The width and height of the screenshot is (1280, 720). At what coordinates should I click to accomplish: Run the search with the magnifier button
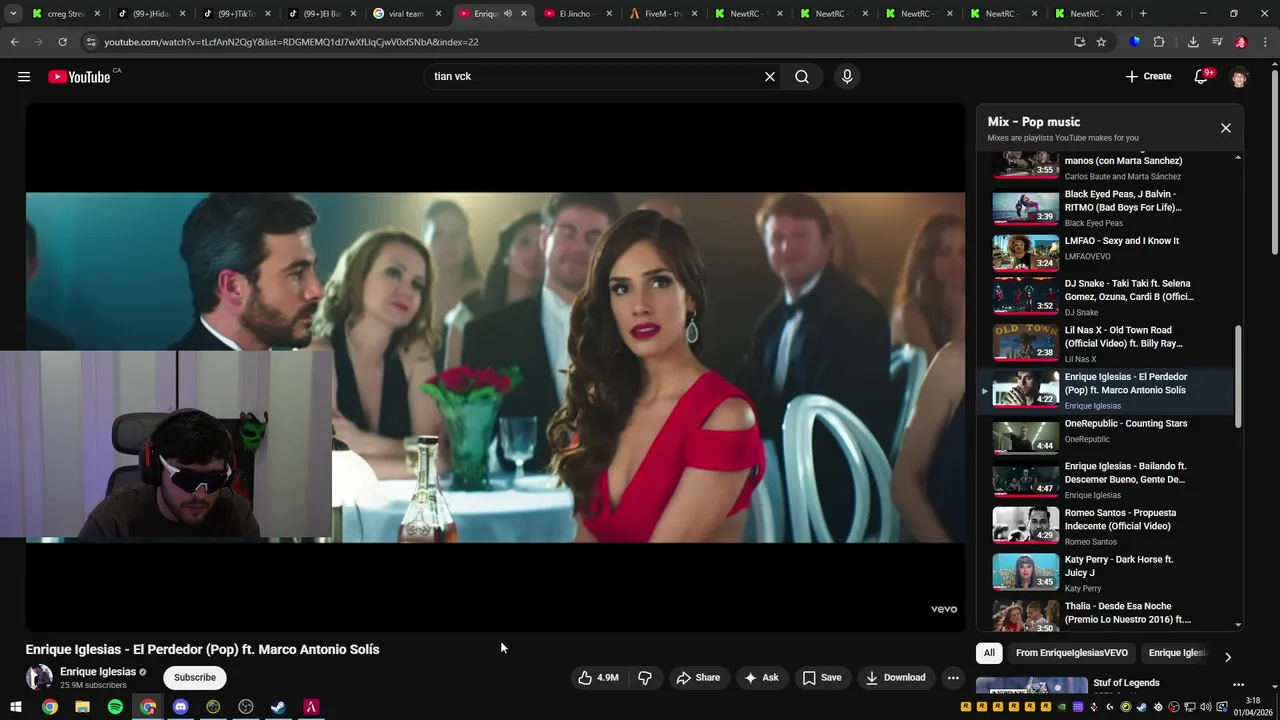[802, 77]
